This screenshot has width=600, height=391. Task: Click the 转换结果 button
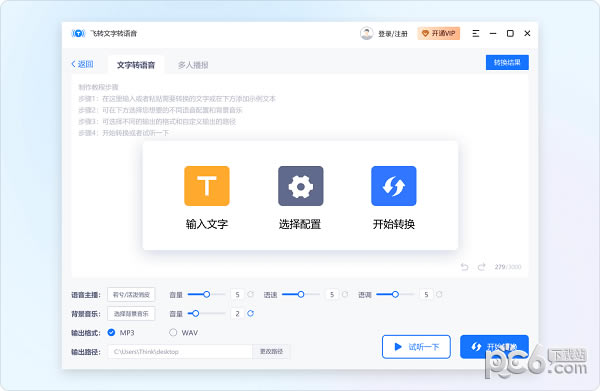(507, 62)
